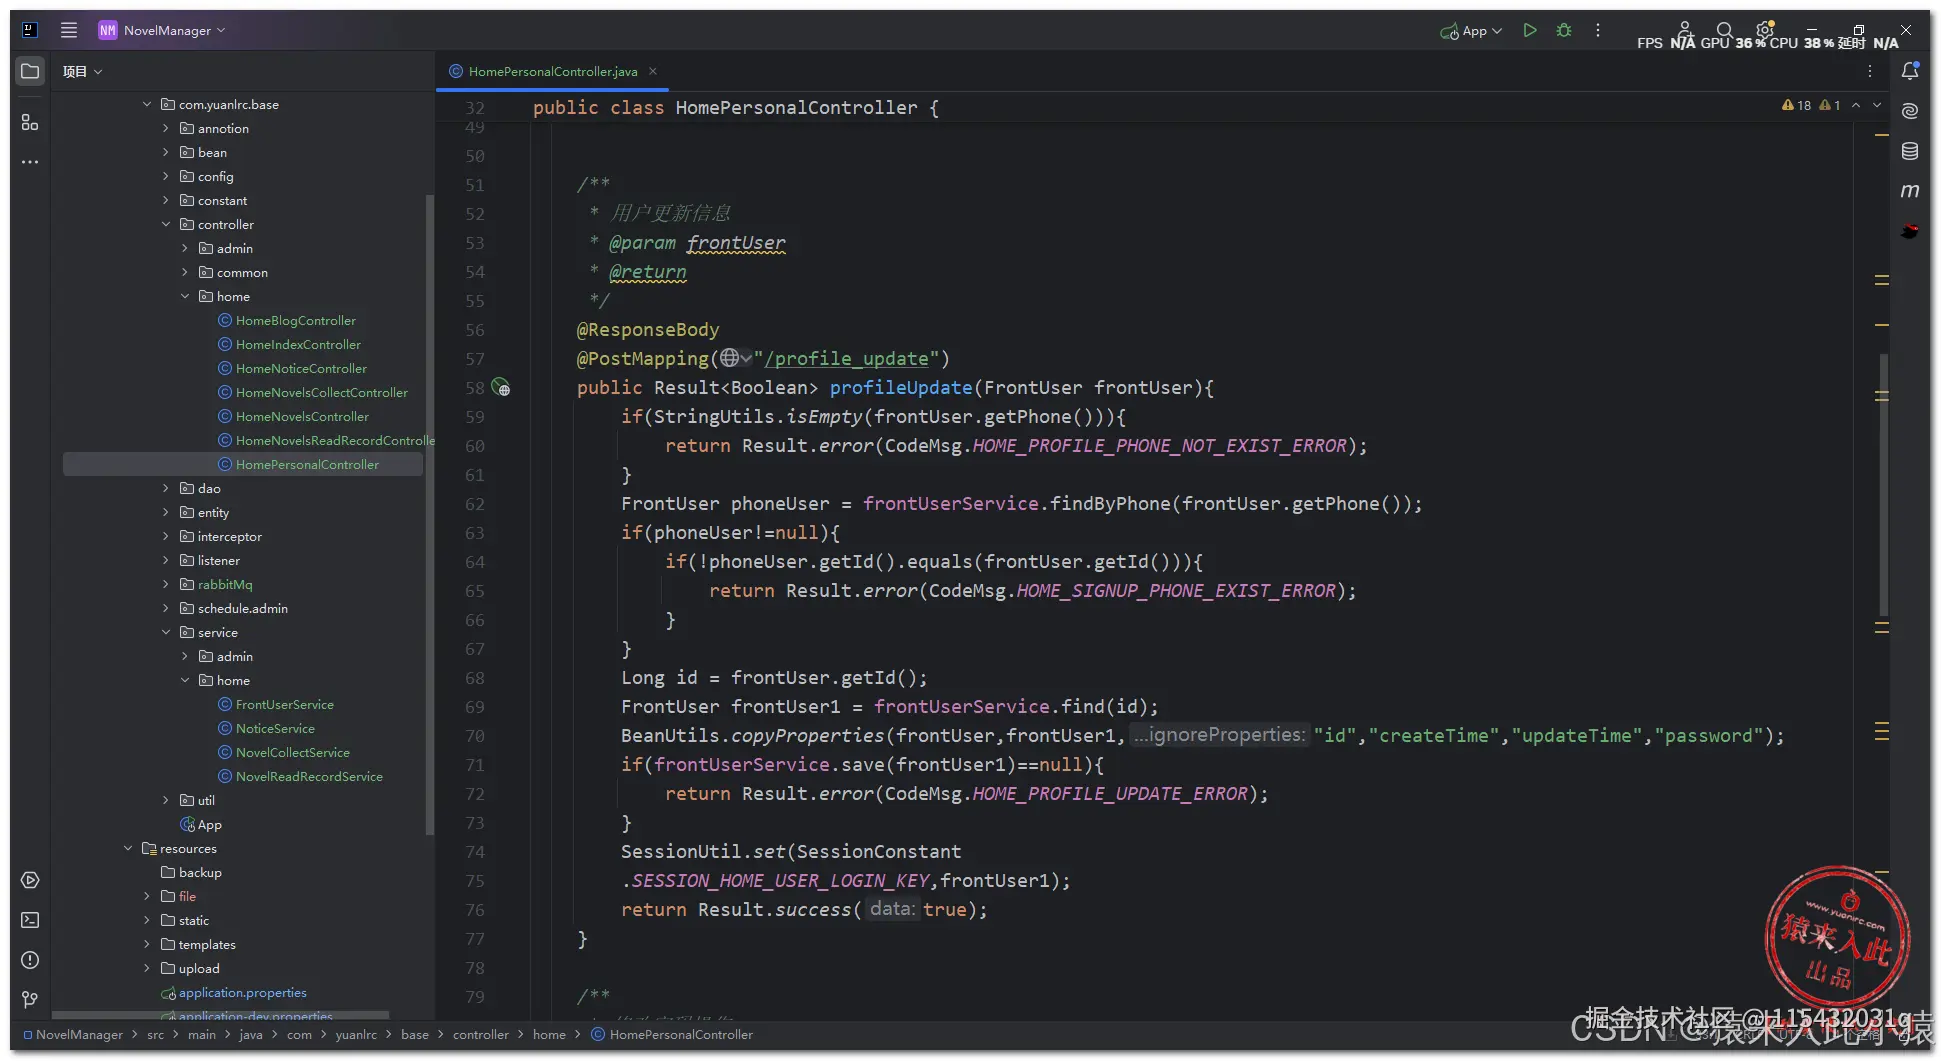Collapse the com.yuanlrc.base package
The image size is (1941, 1061).
pyautogui.click(x=147, y=104)
